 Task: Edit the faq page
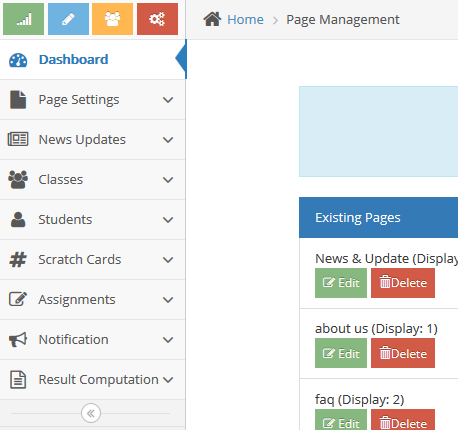341,420
